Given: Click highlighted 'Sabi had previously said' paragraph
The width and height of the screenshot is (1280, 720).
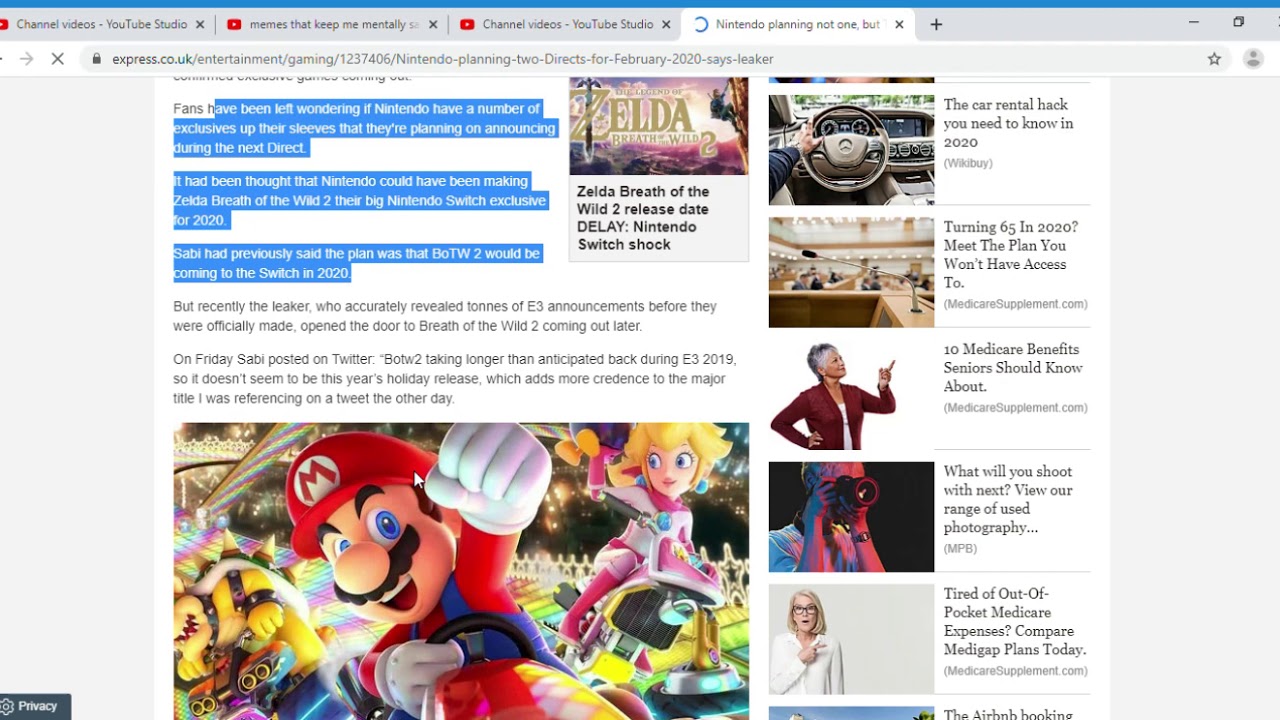Looking at the screenshot, I should 357,263.
